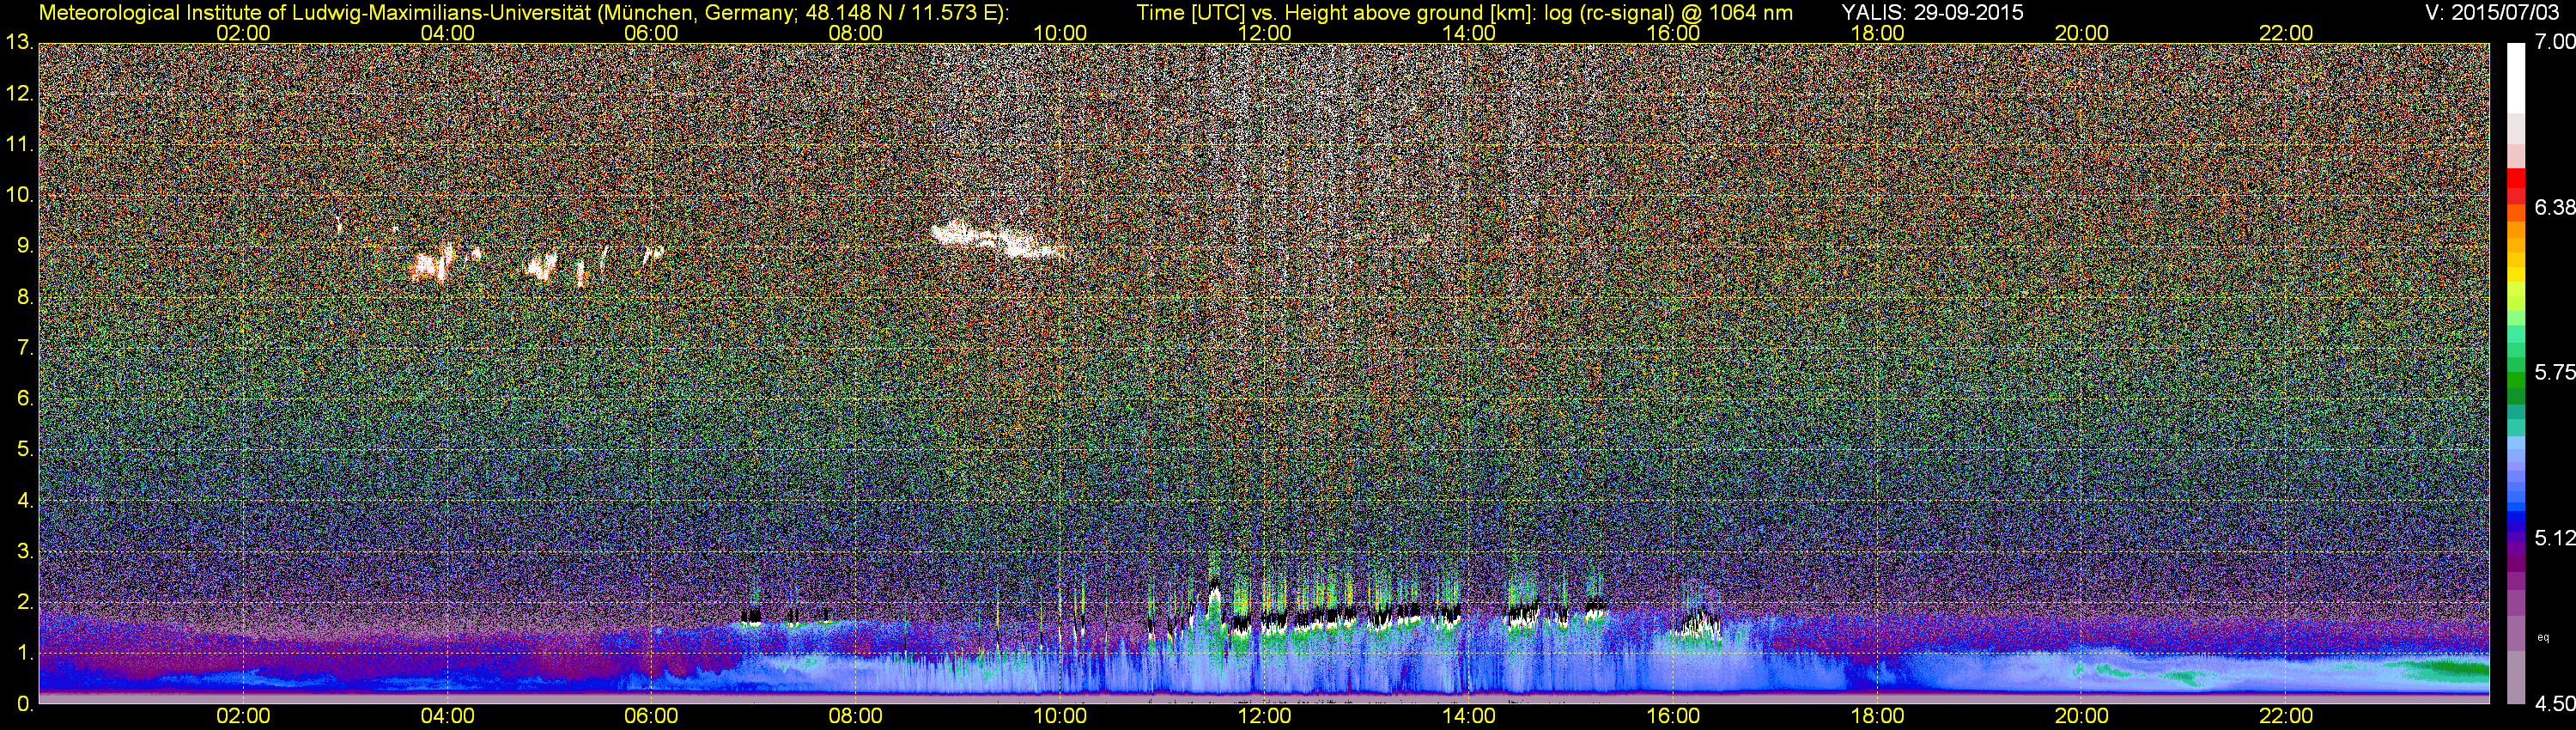Click the 7.00 color scale value
Screen dimensions: 2576x730
click(x=2555, y=43)
